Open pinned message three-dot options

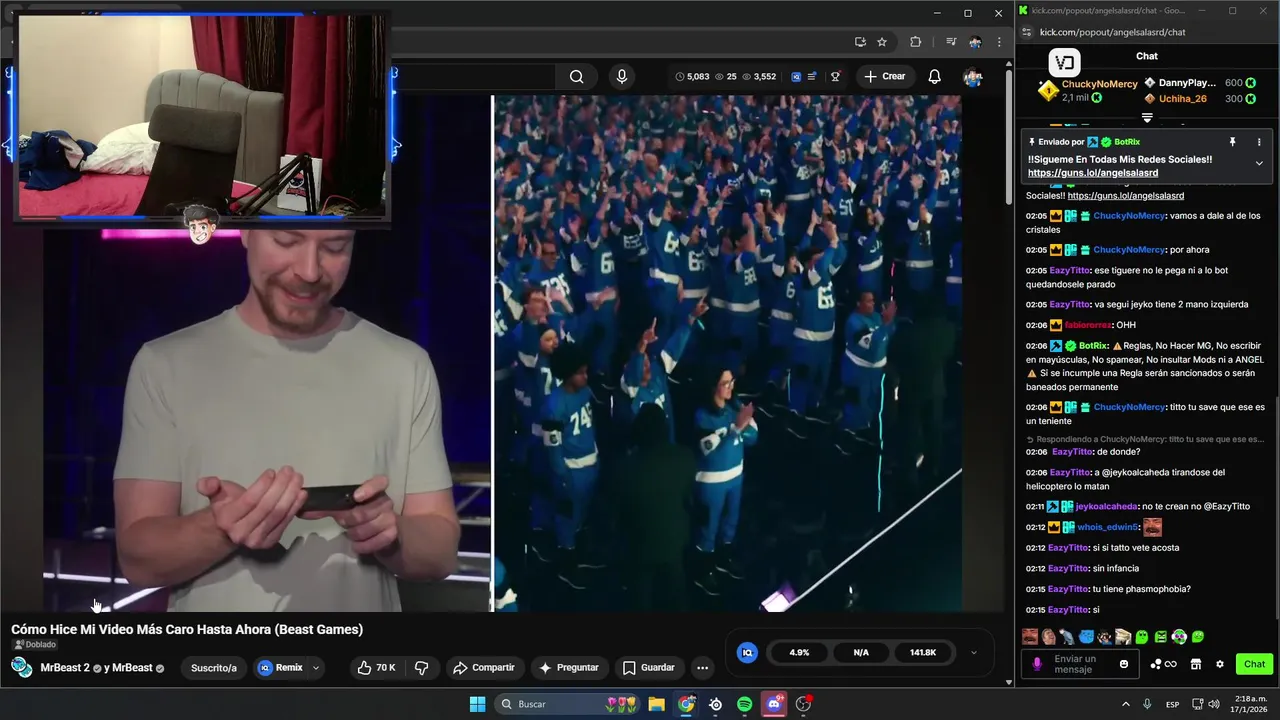click(x=1259, y=142)
